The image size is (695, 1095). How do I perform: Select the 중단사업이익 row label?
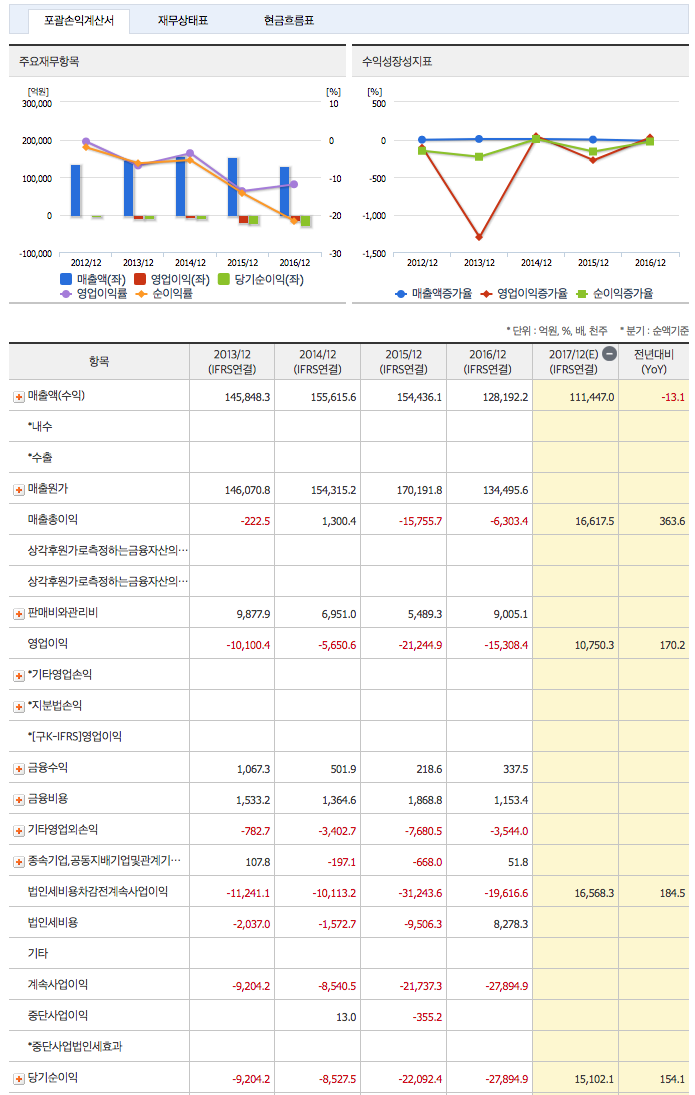pos(58,1015)
